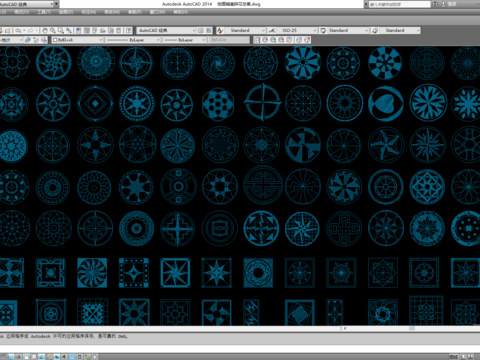Open the table style Standard dropdown
The height and width of the screenshot is (360, 480).
(366, 30)
